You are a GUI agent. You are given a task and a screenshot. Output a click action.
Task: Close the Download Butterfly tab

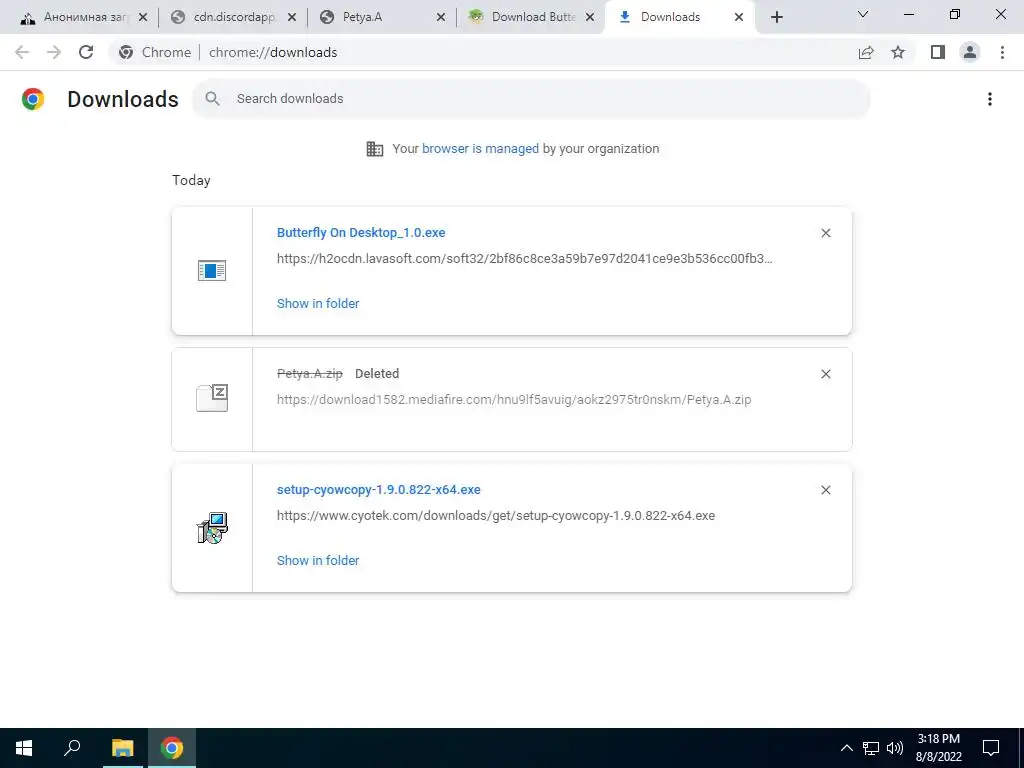click(x=590, y=18)
